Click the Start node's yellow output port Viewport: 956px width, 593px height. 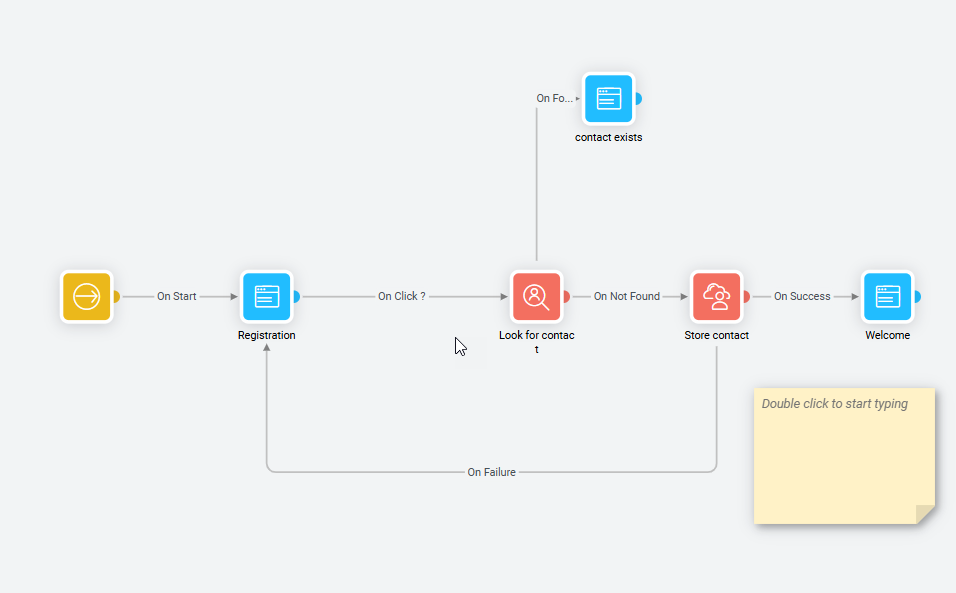(116, 297)
